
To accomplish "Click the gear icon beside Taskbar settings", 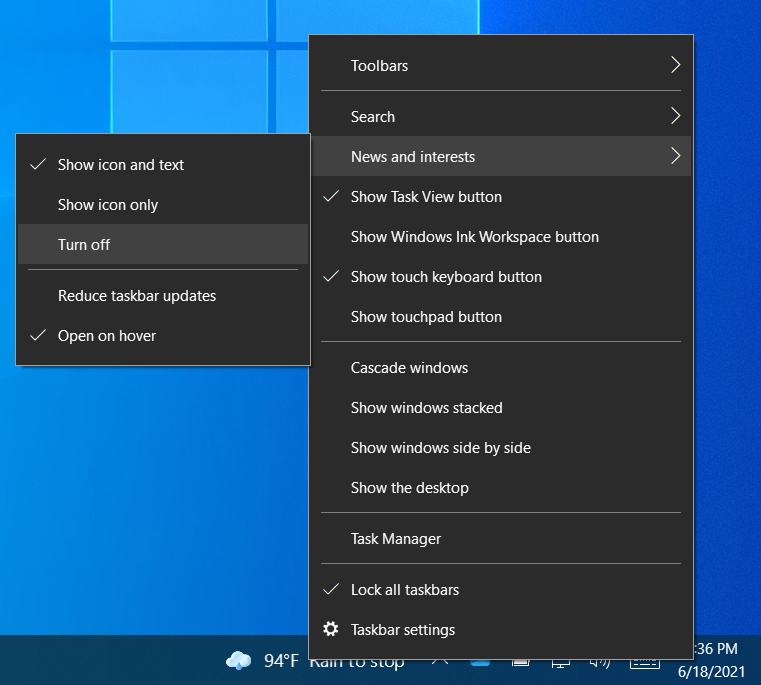I will pyautogui.click(x=331, y=629).
